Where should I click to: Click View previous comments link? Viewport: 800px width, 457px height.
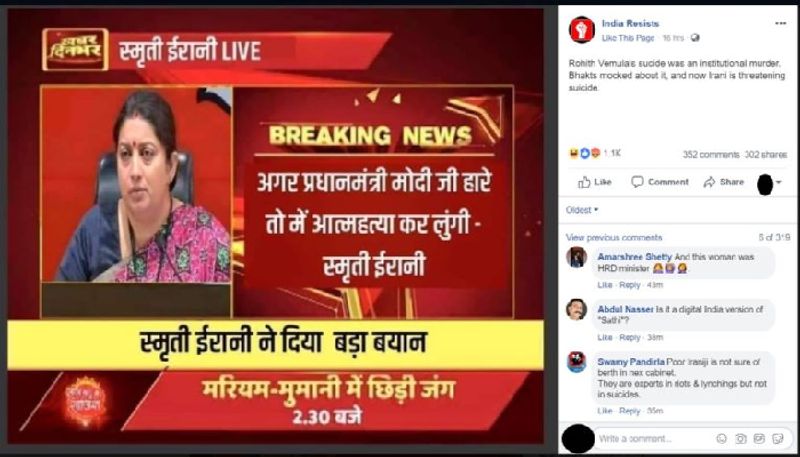tap(614, 238)
